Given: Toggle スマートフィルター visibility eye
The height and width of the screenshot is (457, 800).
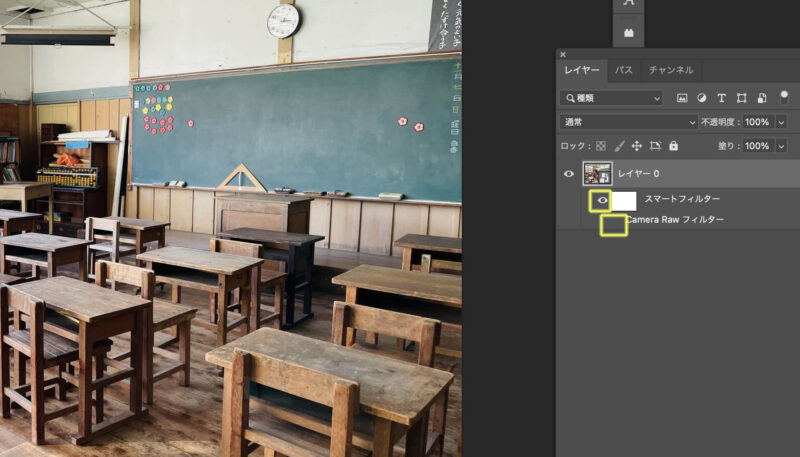Looking at the screenshot, I should 602,200.
